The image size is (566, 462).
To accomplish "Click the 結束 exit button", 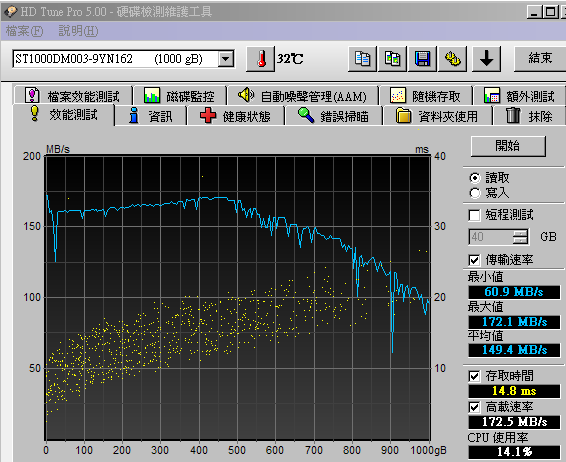I will point(540,59).
